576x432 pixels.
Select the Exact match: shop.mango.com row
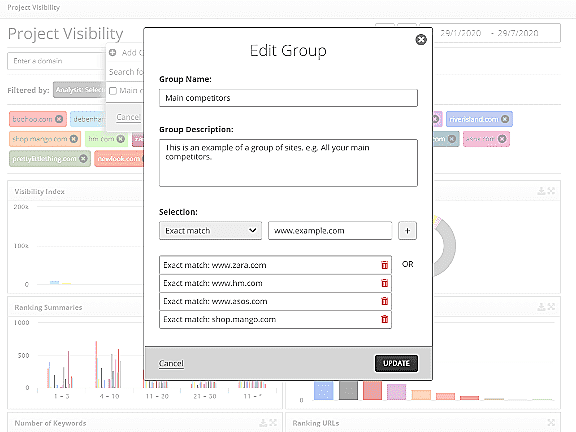click(x=275, y=319)
